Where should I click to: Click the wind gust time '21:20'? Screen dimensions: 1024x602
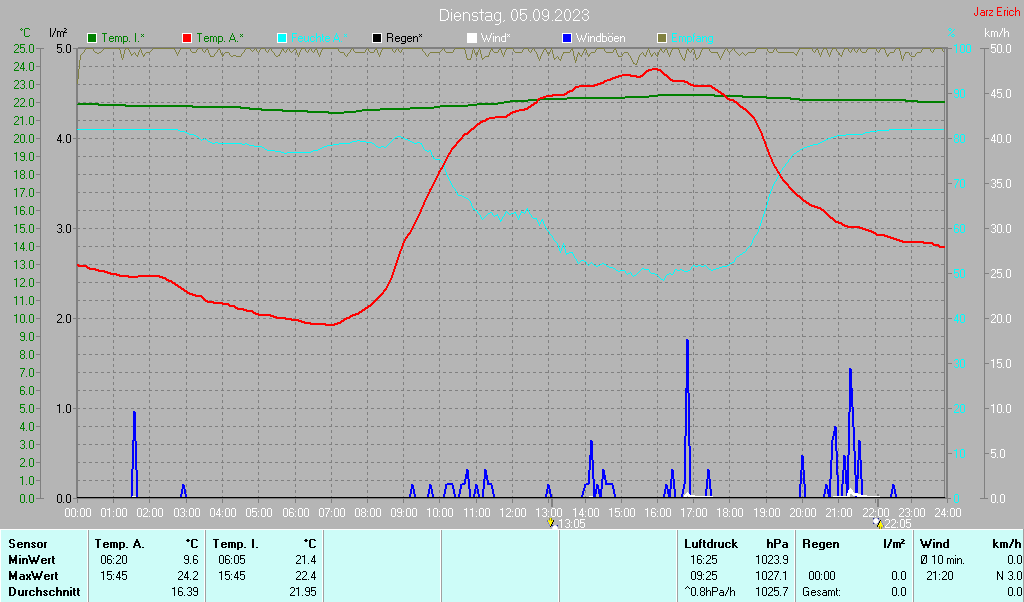[939, 576]
